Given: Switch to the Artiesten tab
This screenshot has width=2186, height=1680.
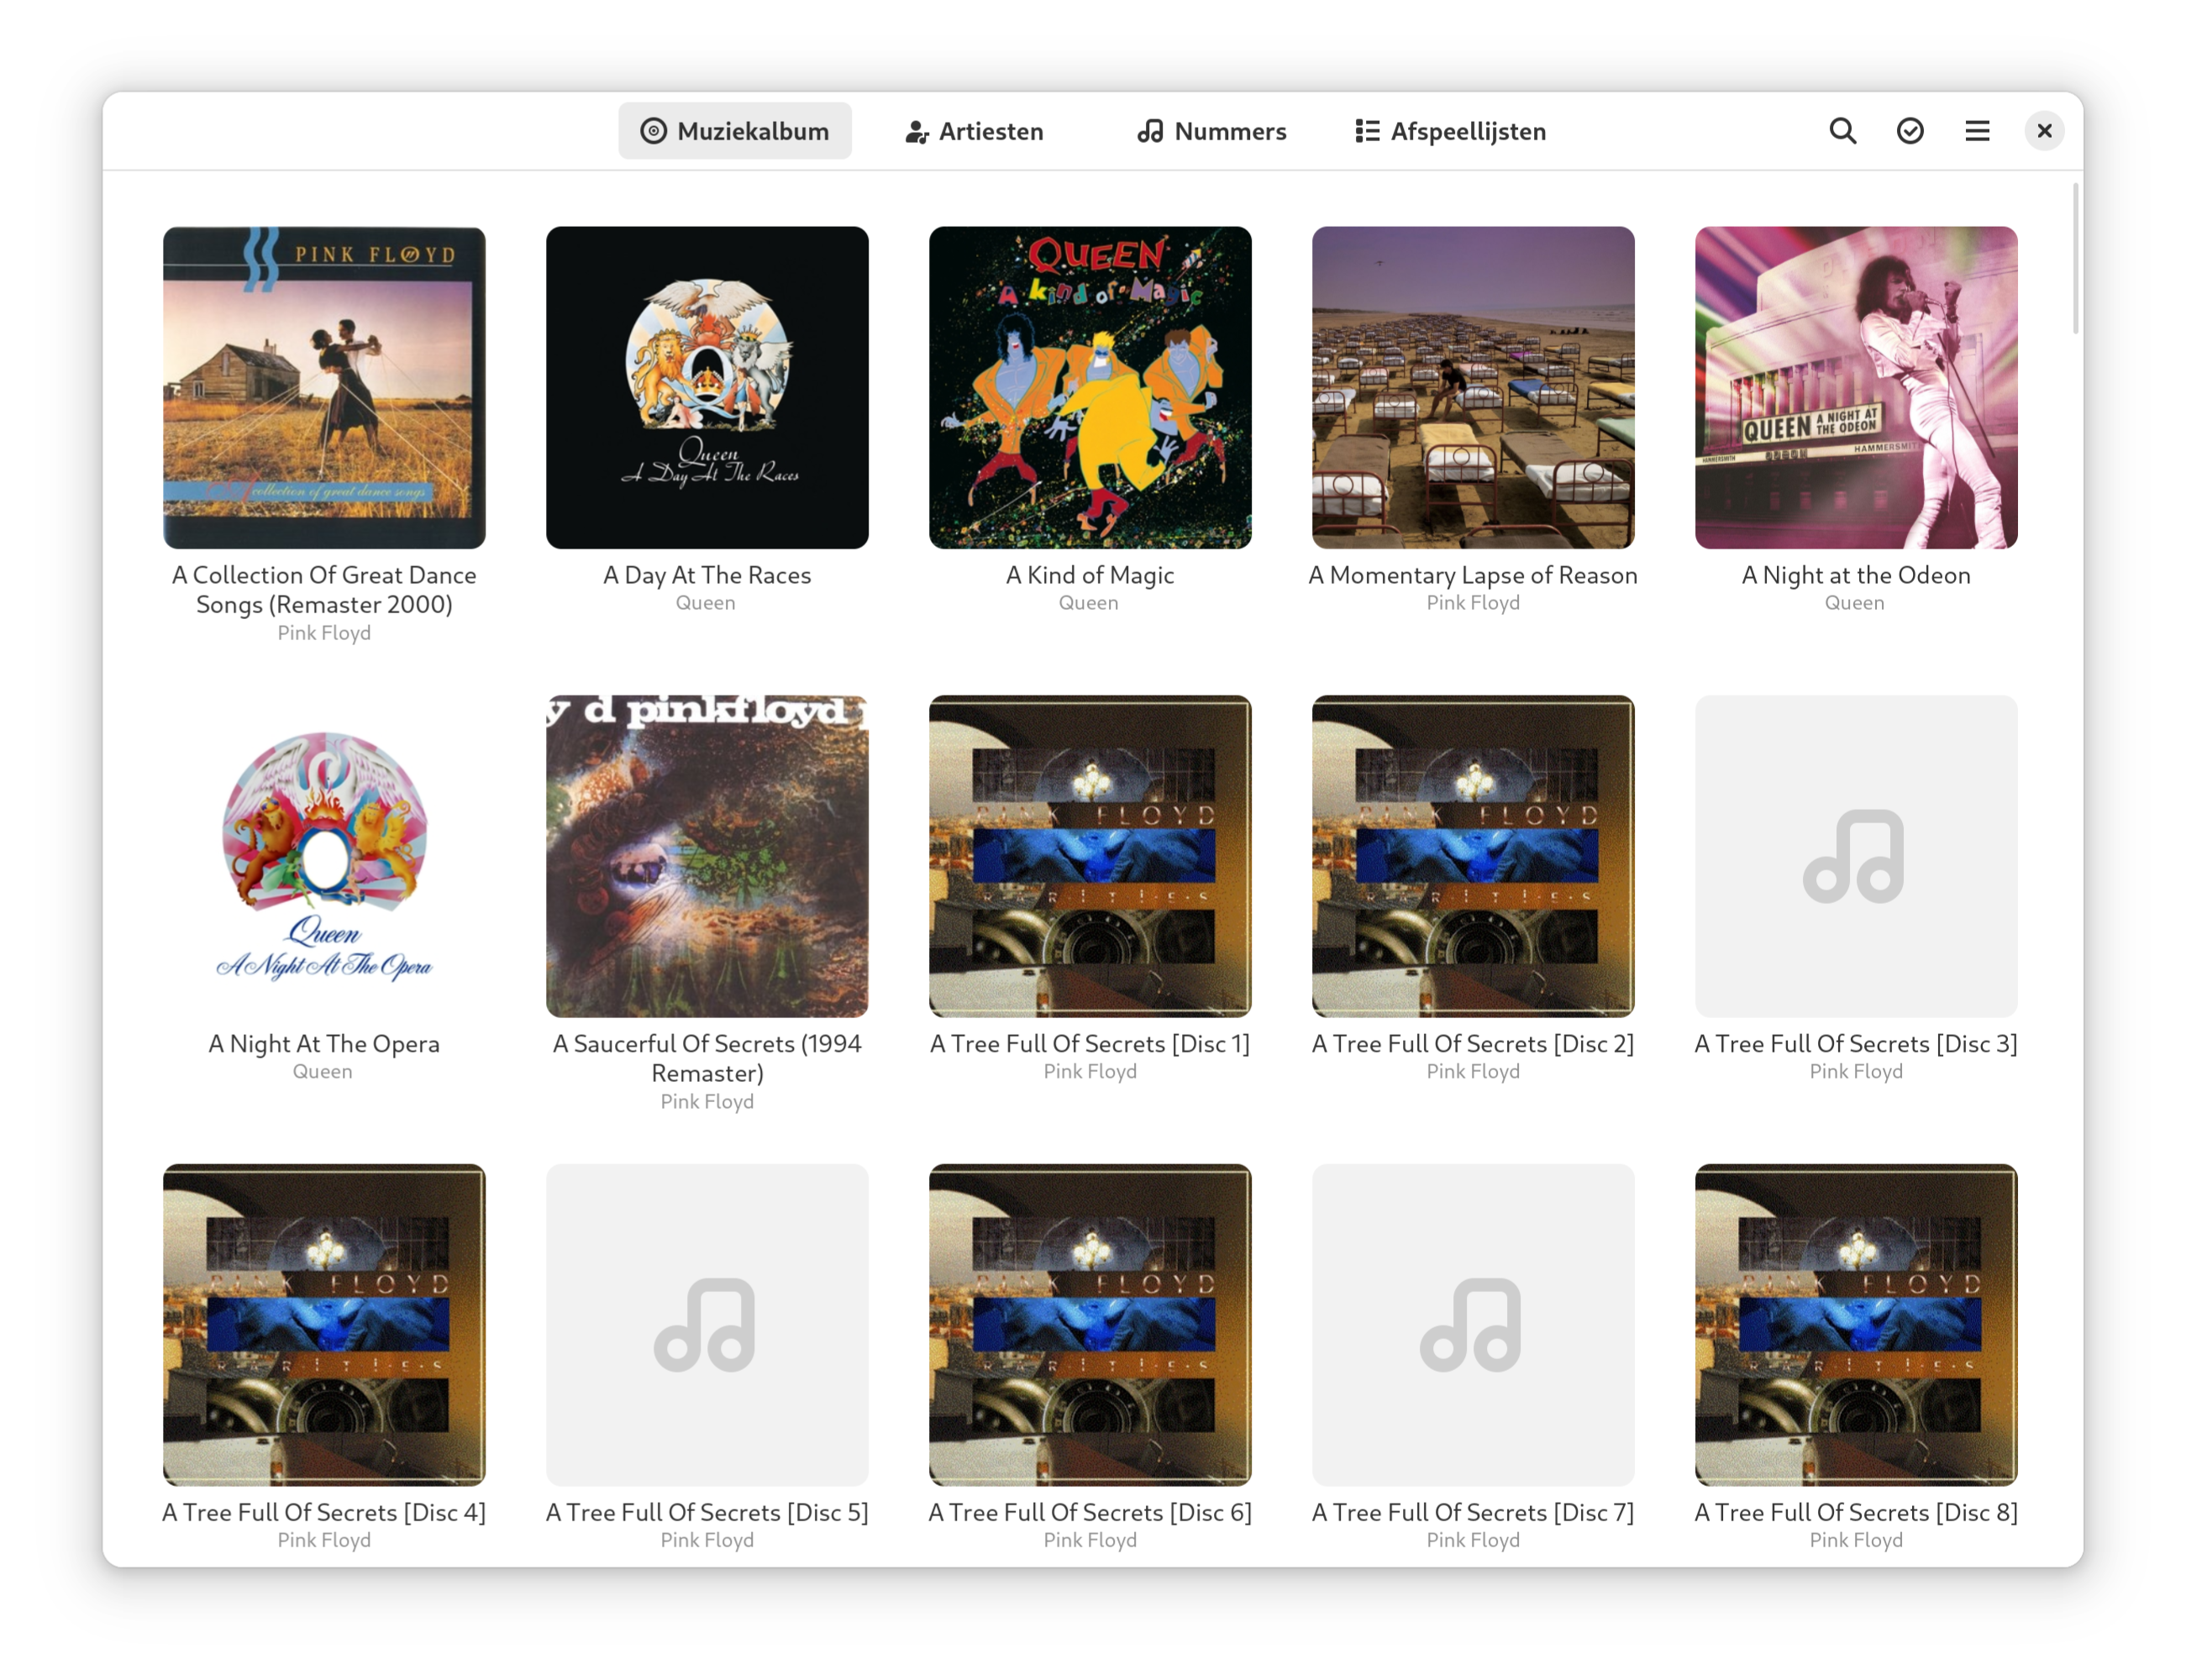Looking at the screenshot, I should tap(973, 131).
